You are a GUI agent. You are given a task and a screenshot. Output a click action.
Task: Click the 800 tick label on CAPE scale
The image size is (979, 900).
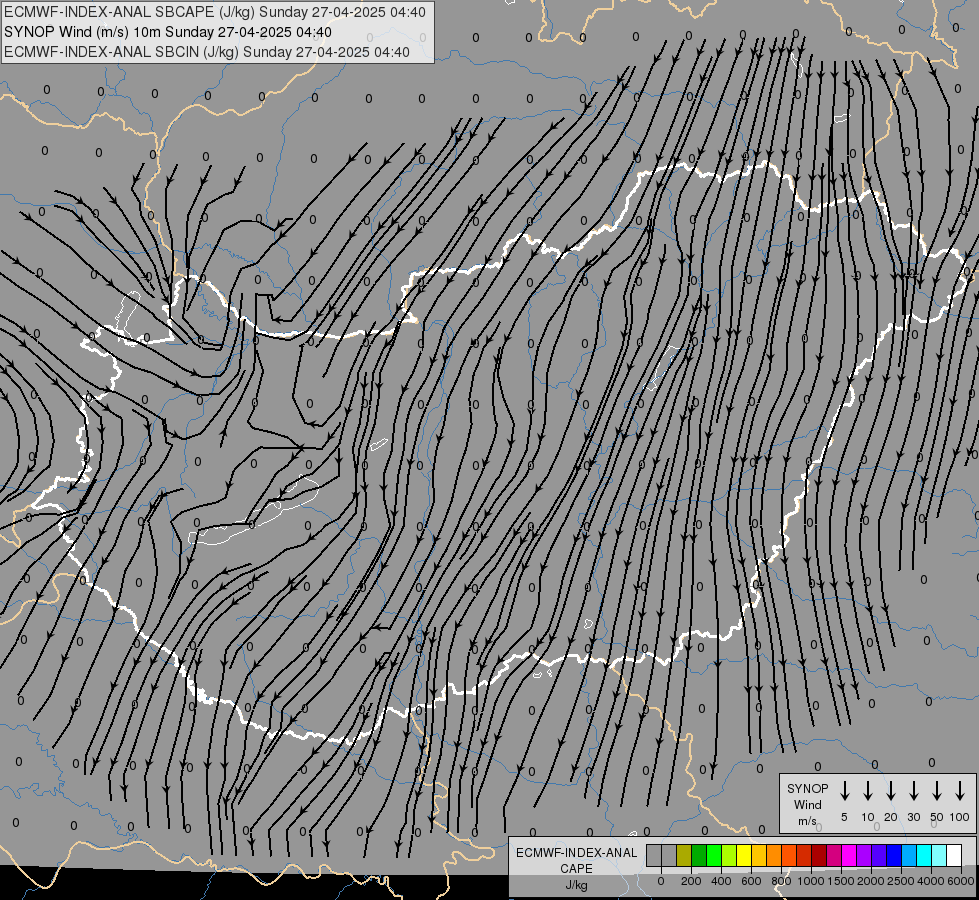click(781, 881)
